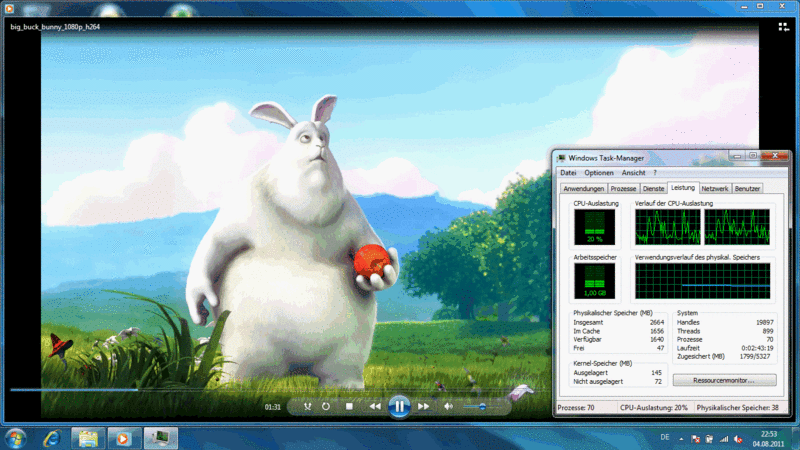The height and width of the screenshot is (450, 800).
Task: Click the CPU-Auslastung 20 % gauge
Action: tap(594, 227)
